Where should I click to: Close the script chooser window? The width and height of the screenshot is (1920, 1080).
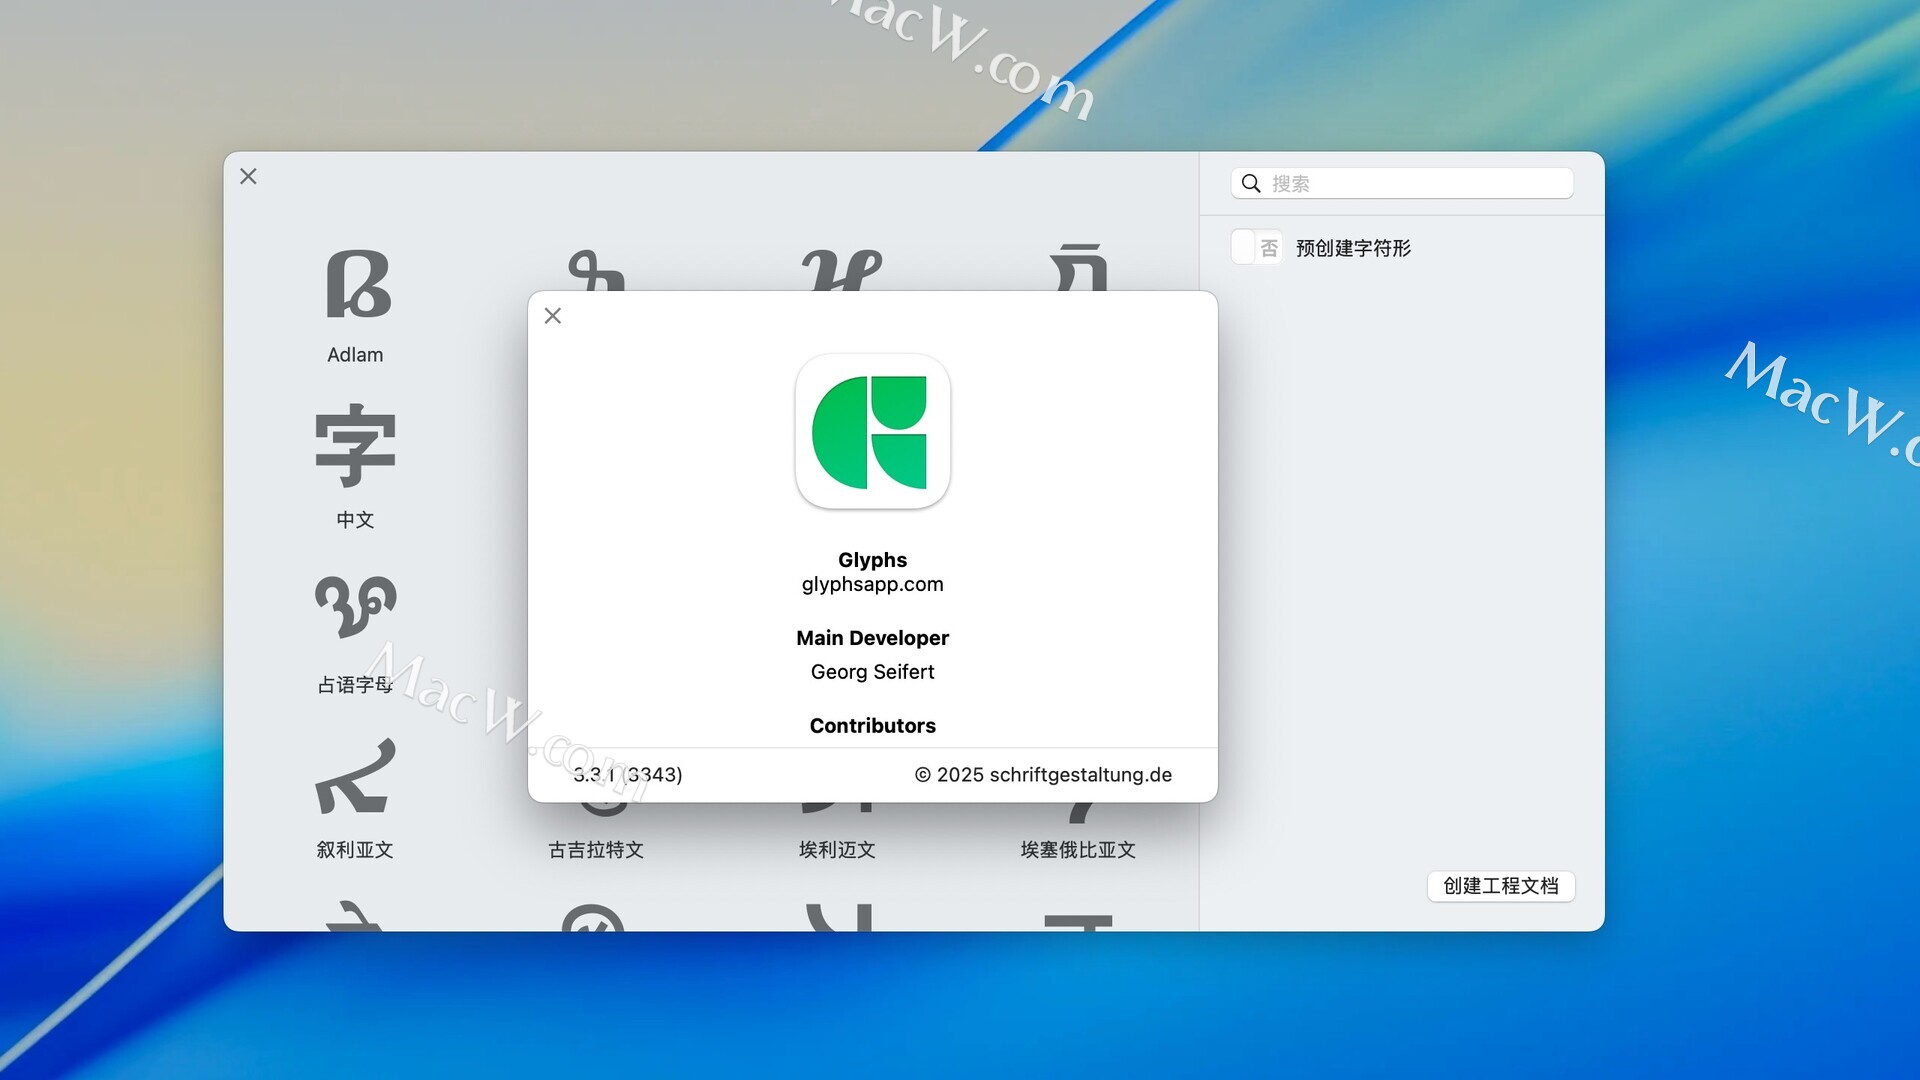pyautogui.click(x=249, y=176)
